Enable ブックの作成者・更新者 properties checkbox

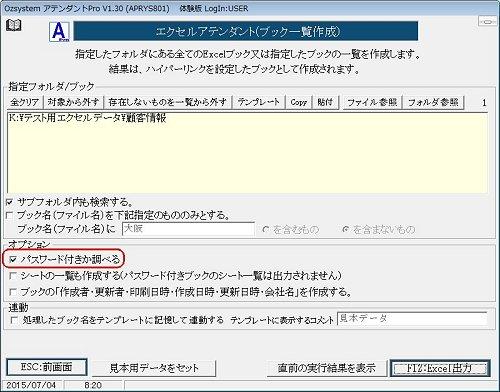tap(13, 292)
